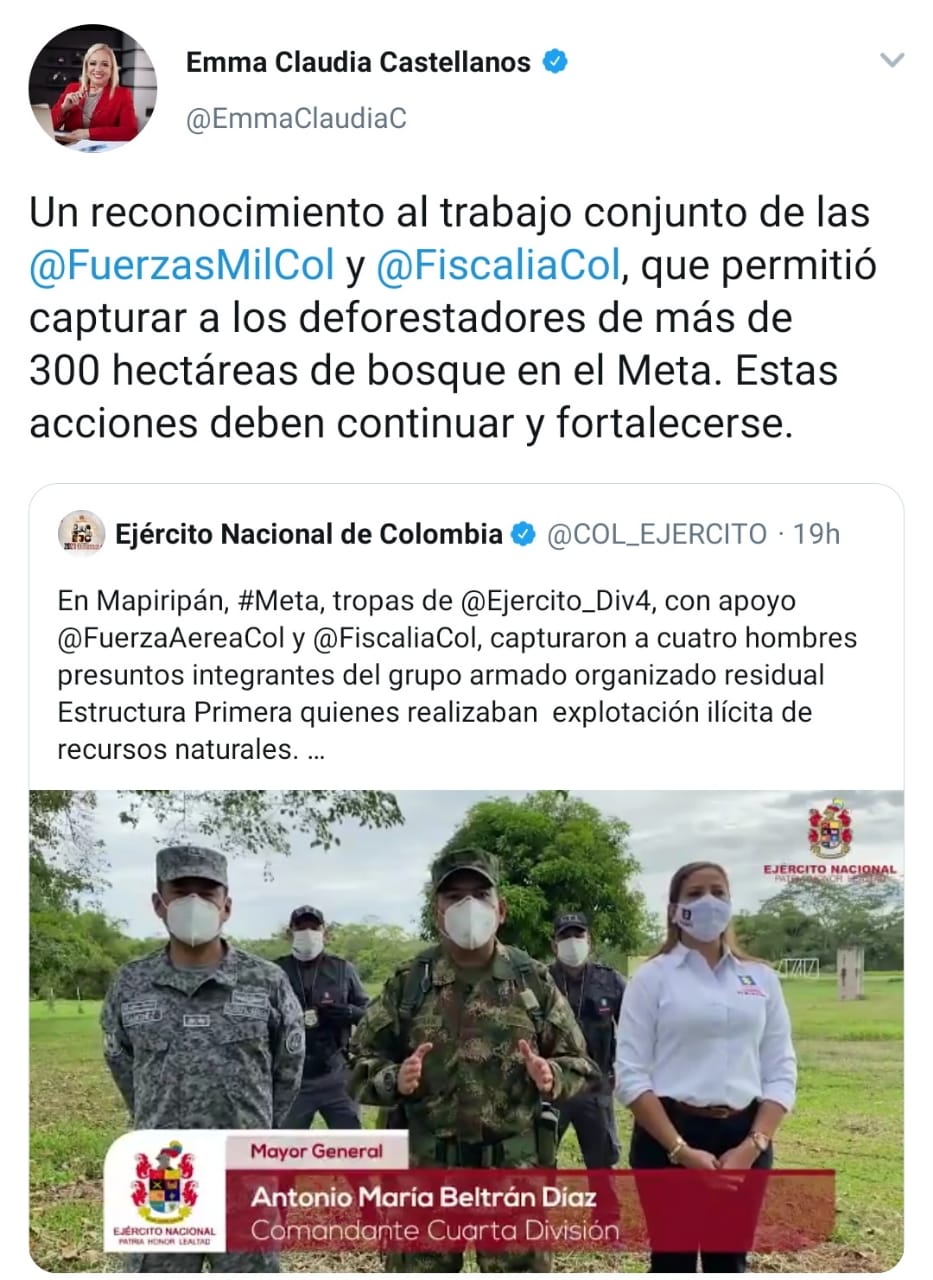Open Ejército Nacional de Colombia avatar
The width and height of the screenshot is (933, 1280).
coord(81,534)
